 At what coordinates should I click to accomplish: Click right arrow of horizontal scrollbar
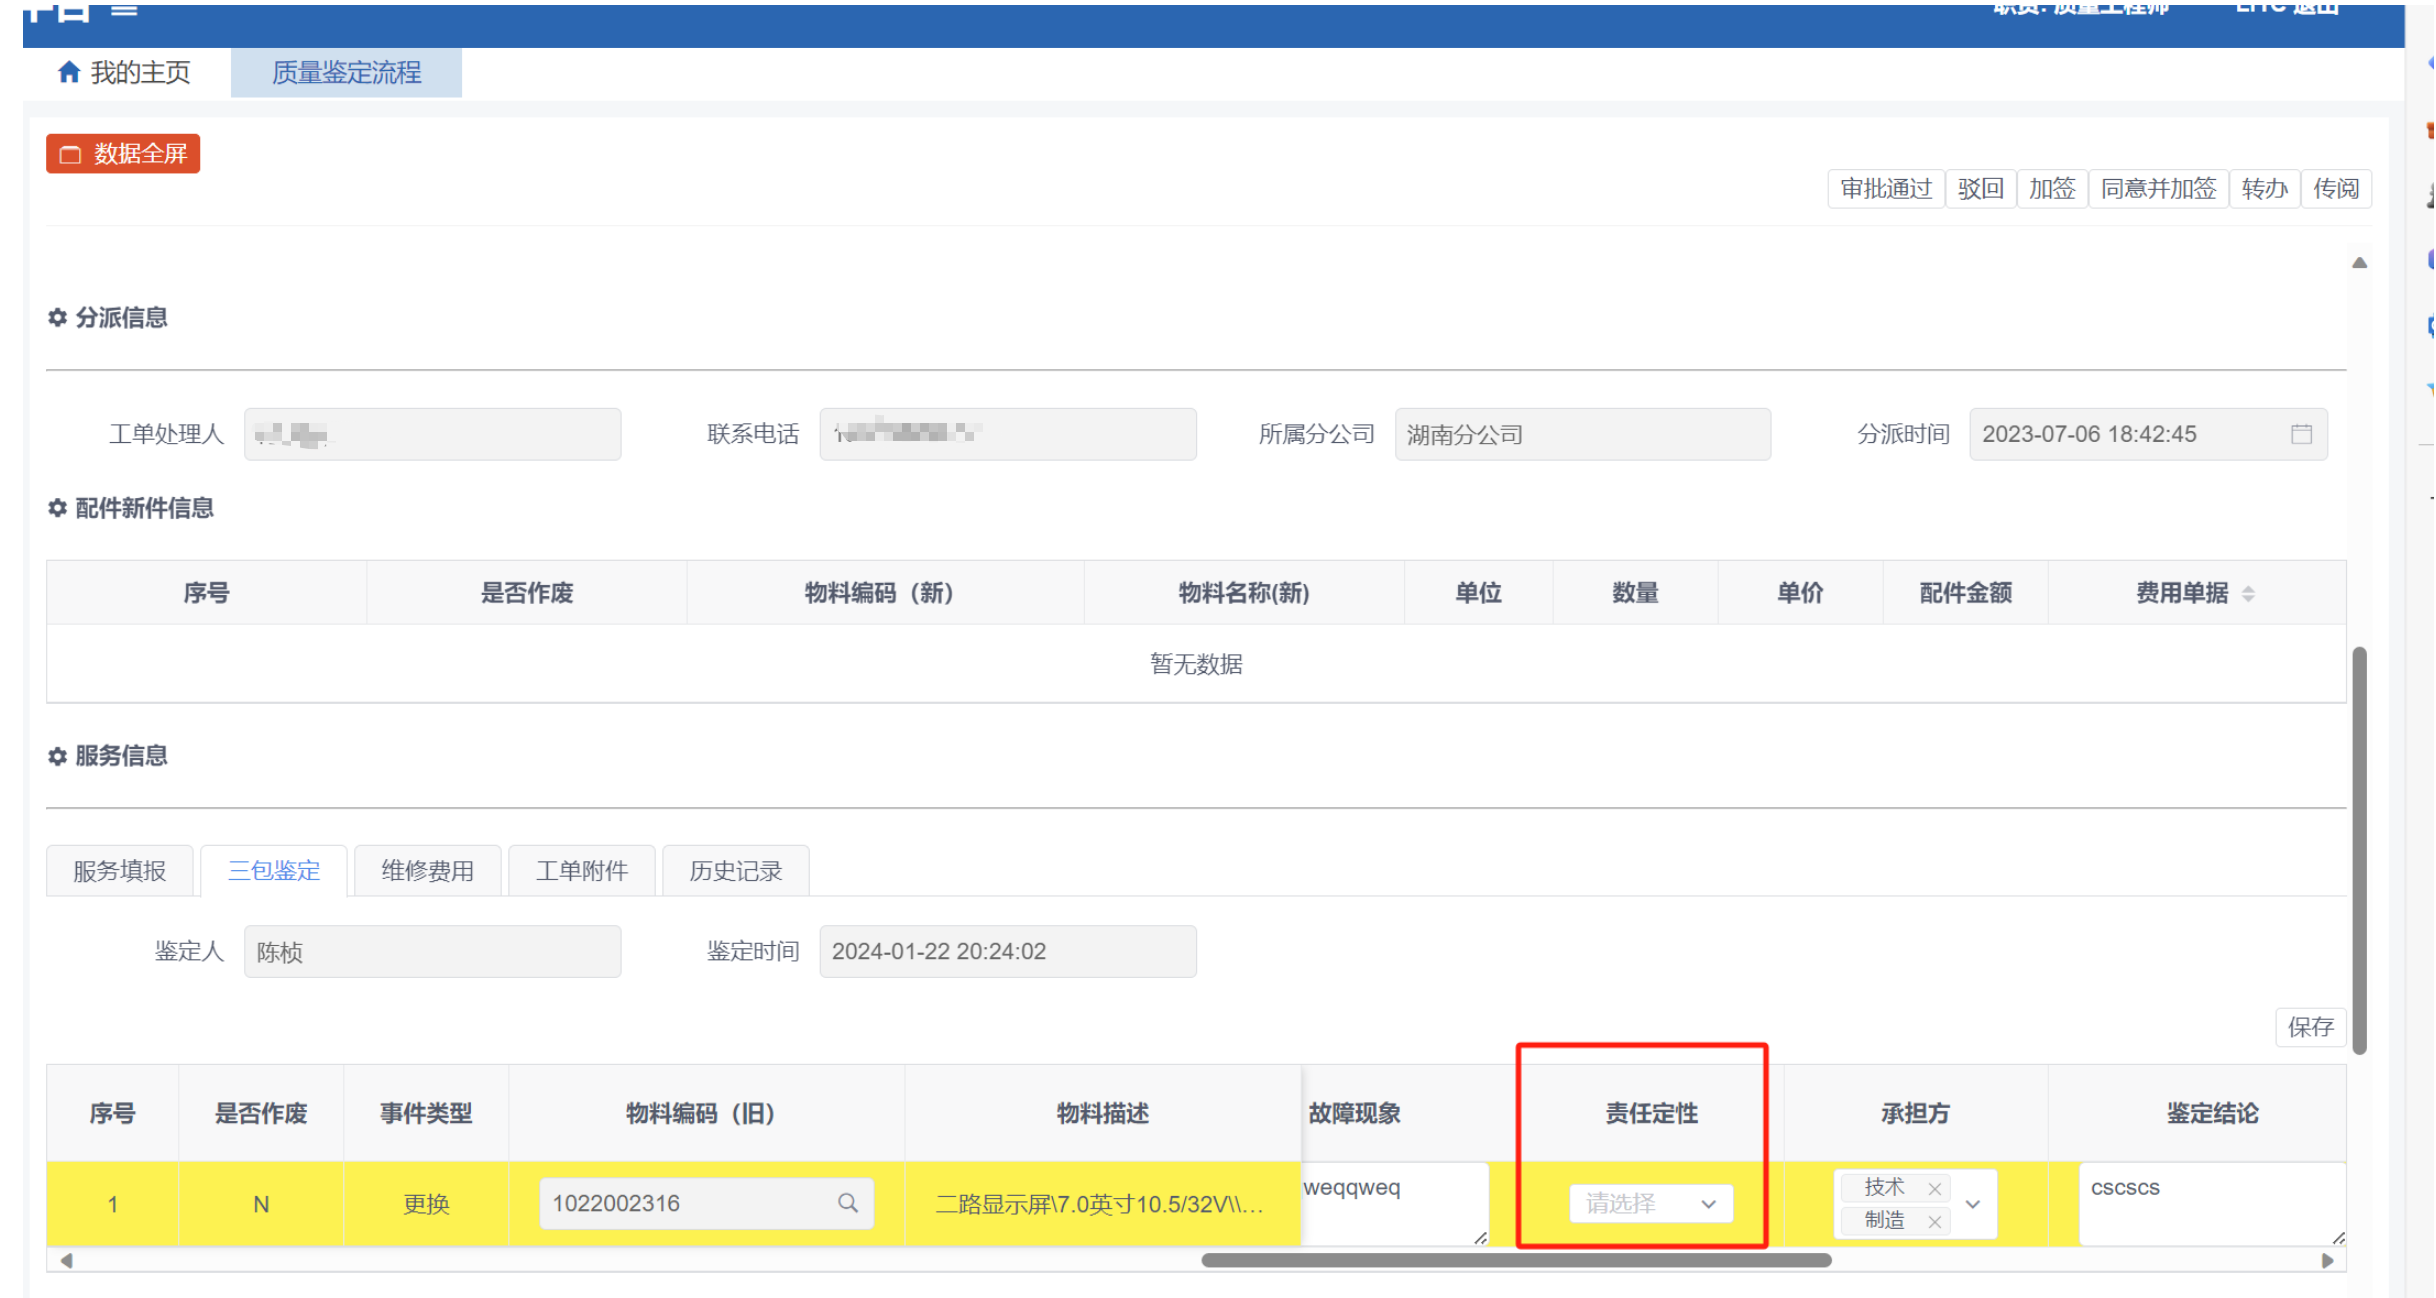tap(2328, 1260)
